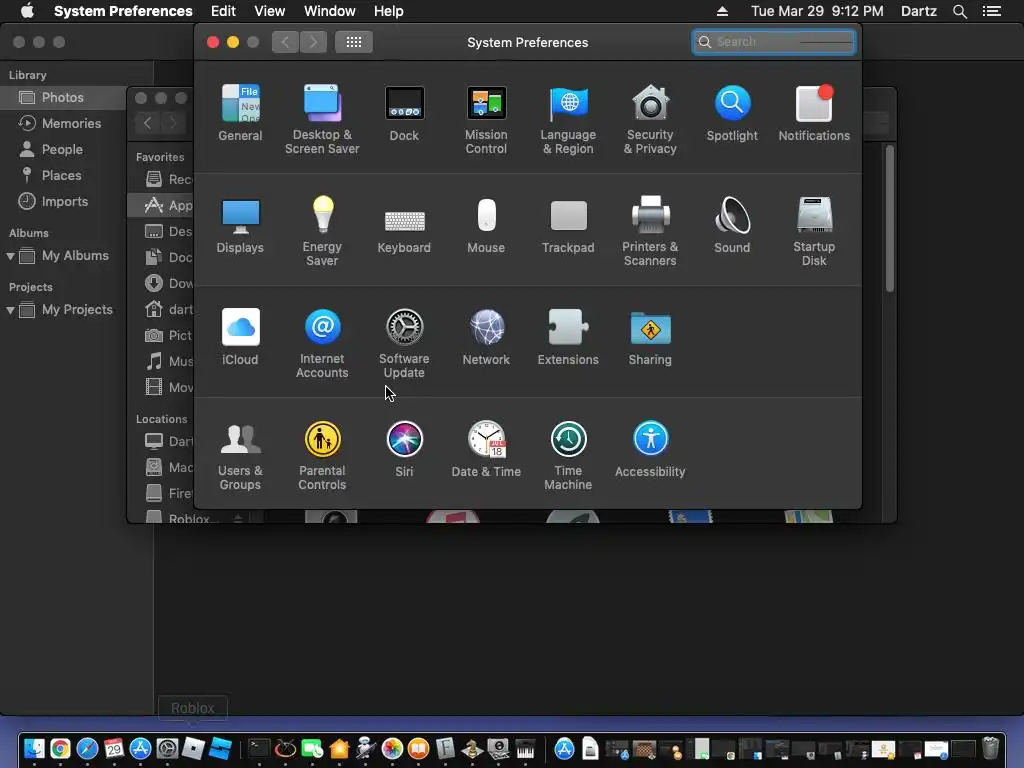Select Applications in the Finder Favorites sidebar
This screenshot has width=1024, height=768.
(161, 205)
